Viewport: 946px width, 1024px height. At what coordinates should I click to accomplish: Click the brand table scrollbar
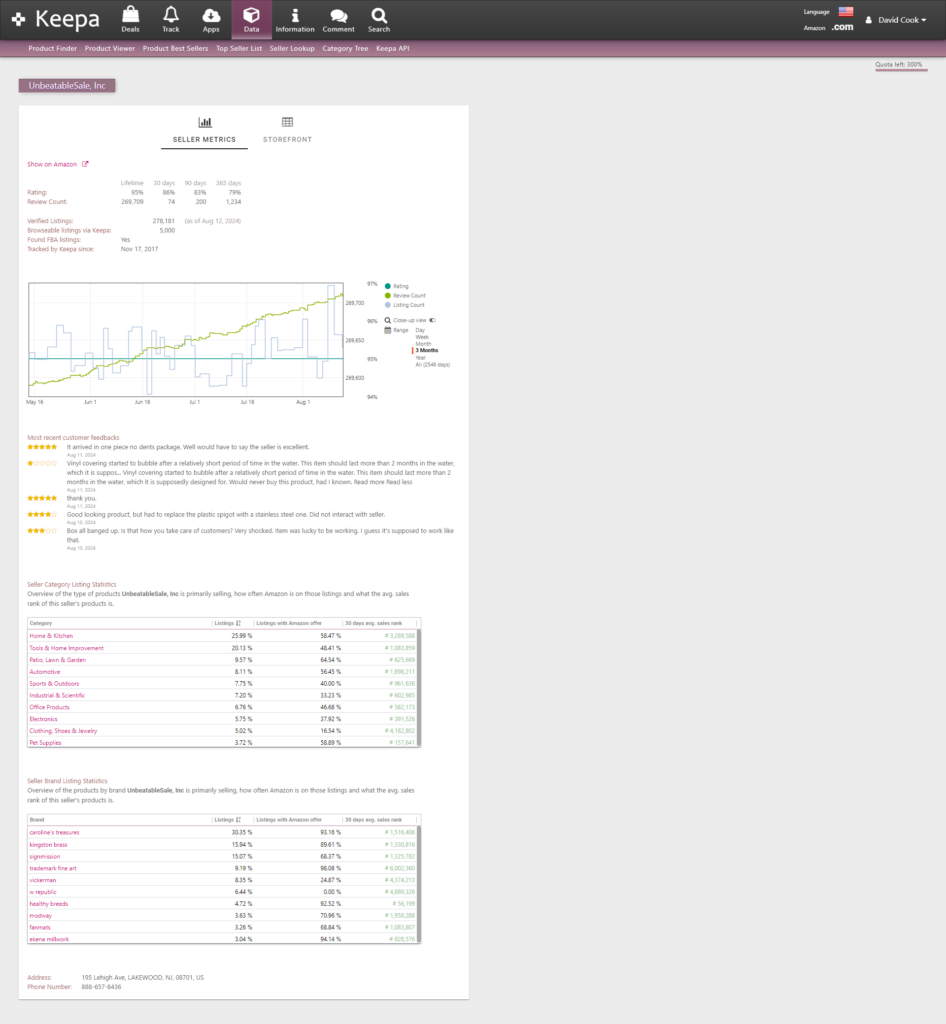[418, 884]
